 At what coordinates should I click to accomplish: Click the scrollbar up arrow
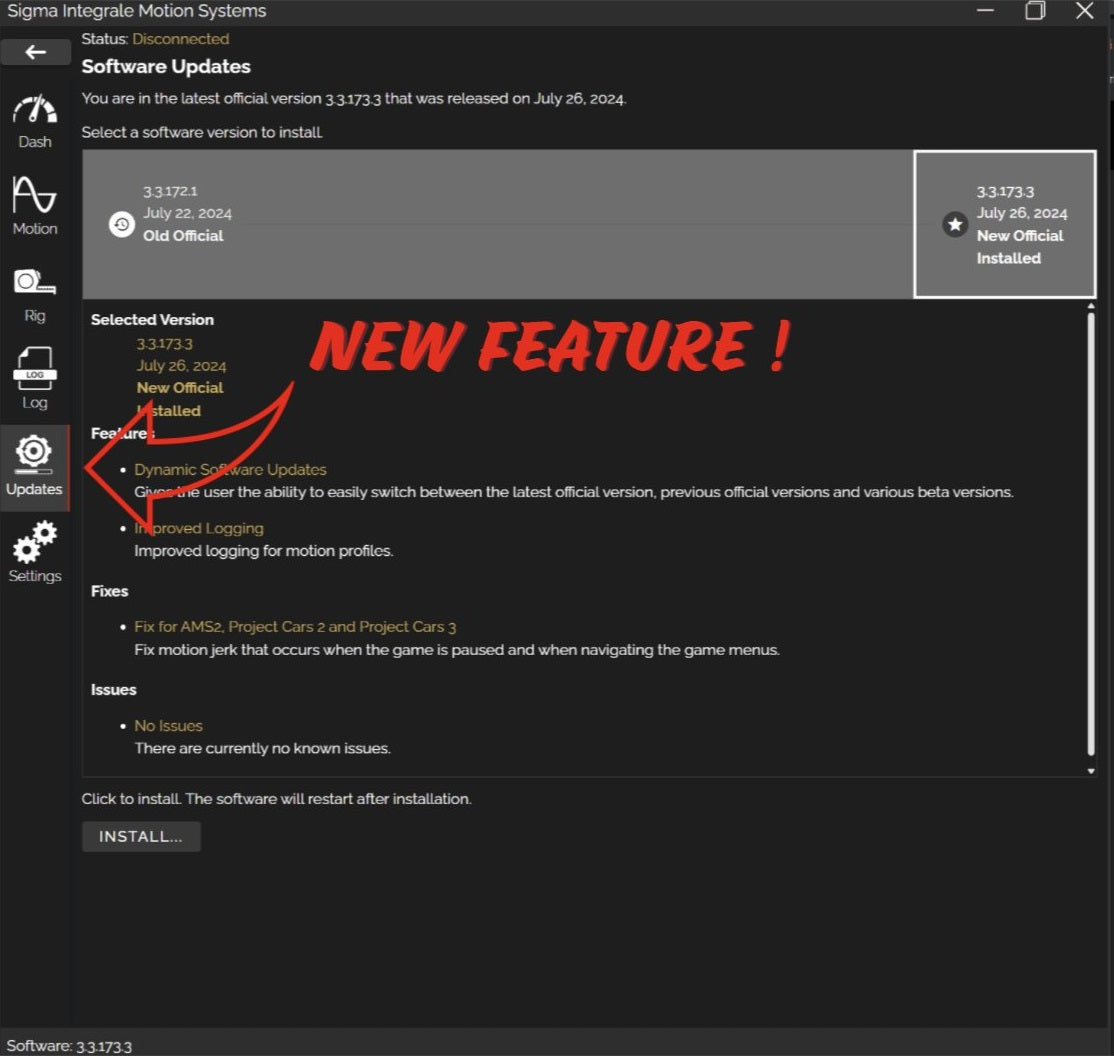[x=1090, y=313]
